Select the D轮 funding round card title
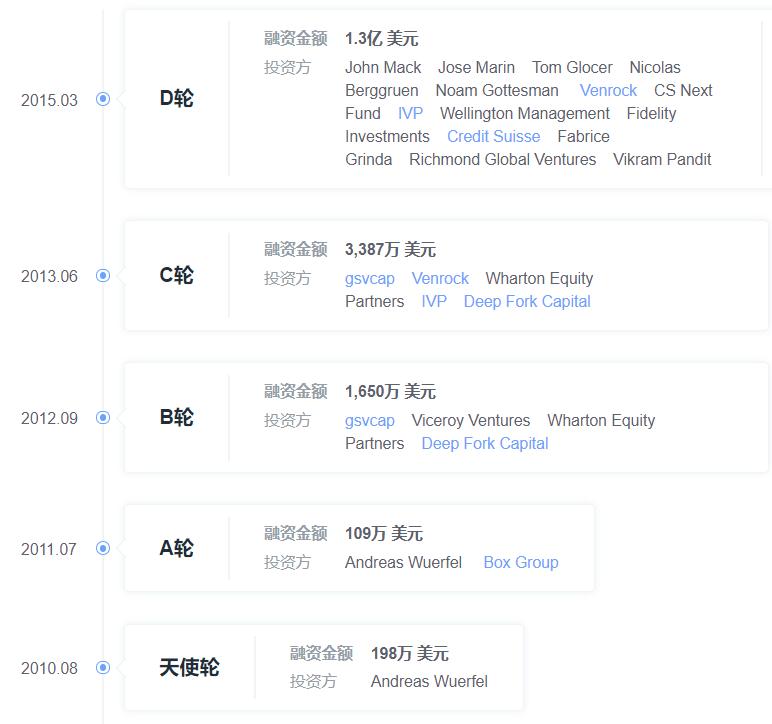772x724 pixels. tap(177, 98)
